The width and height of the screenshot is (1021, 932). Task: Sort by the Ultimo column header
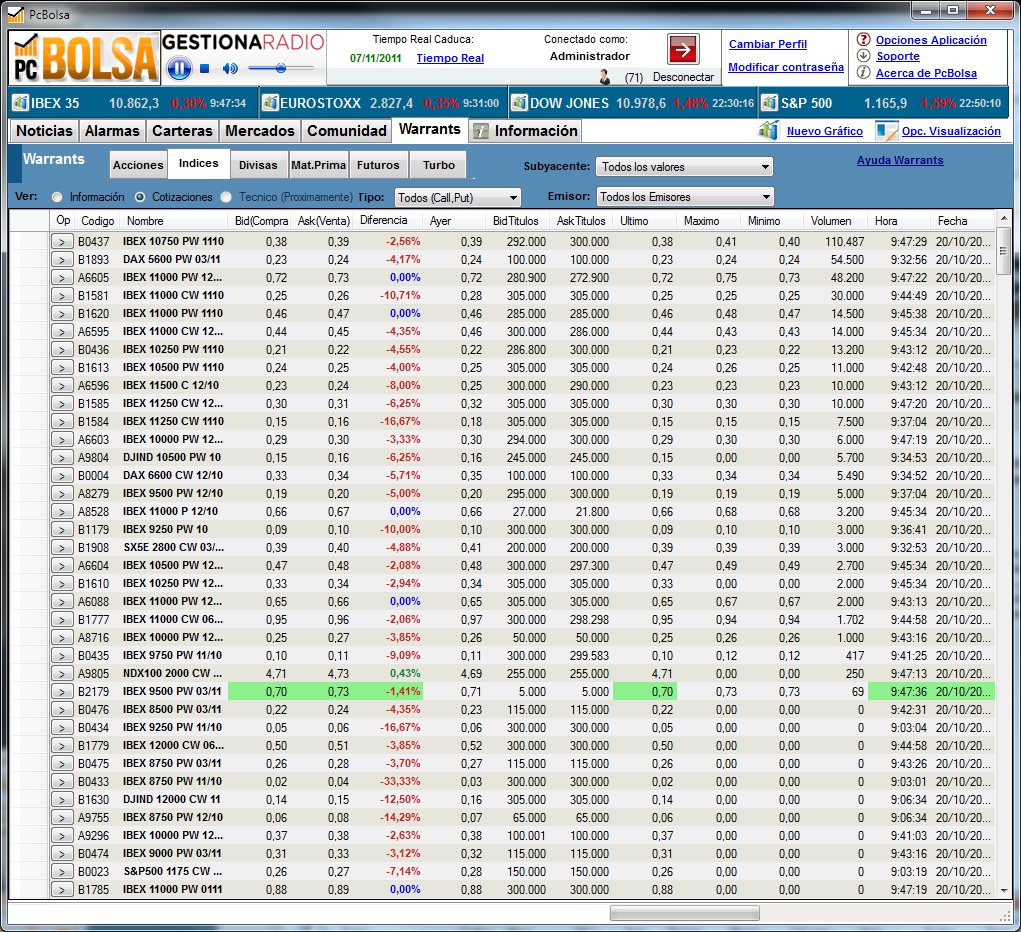pos(645,221)
